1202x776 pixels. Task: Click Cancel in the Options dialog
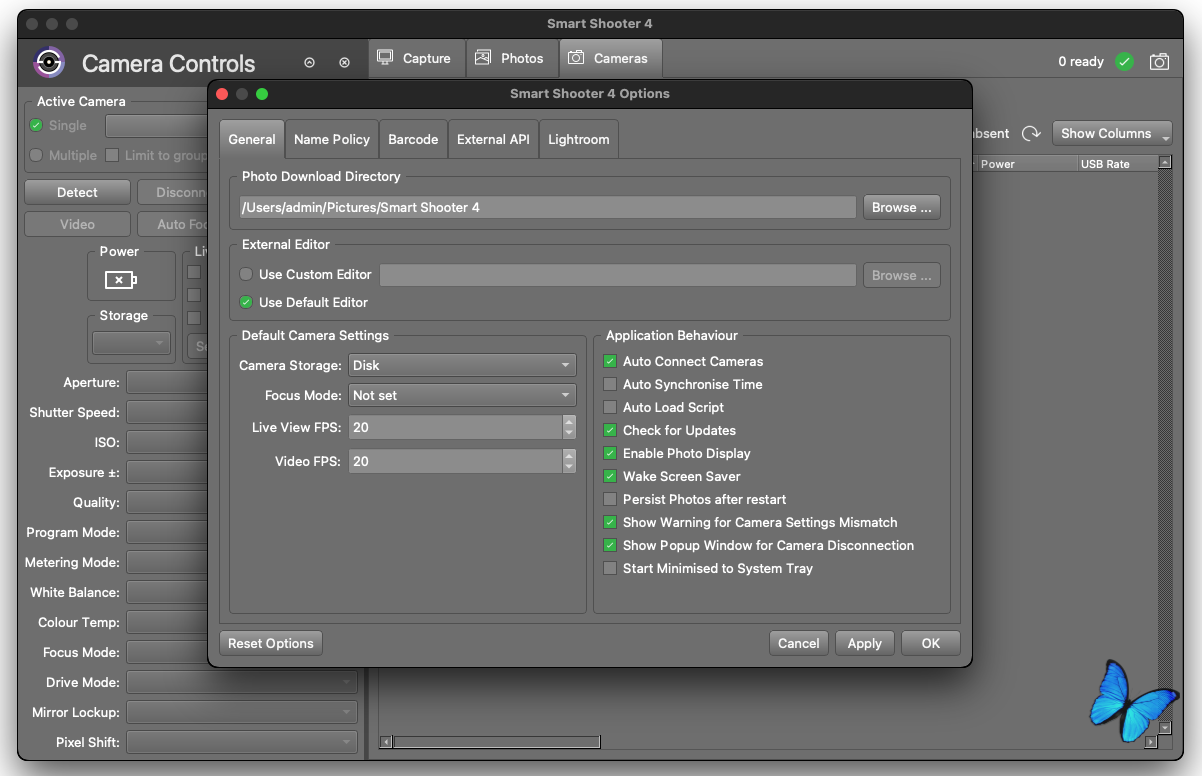(799, 643)
